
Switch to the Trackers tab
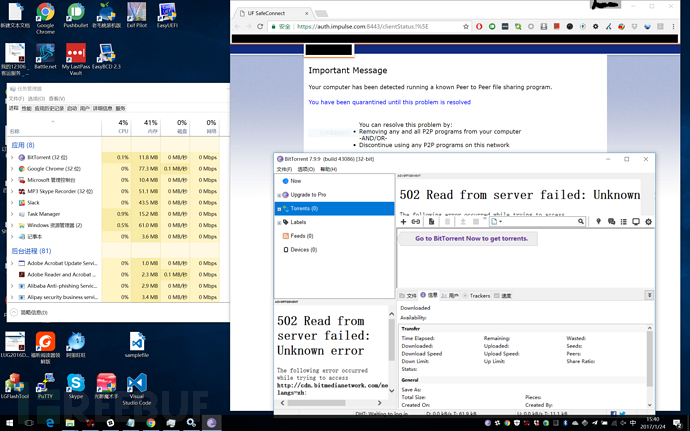click(479, 296)
